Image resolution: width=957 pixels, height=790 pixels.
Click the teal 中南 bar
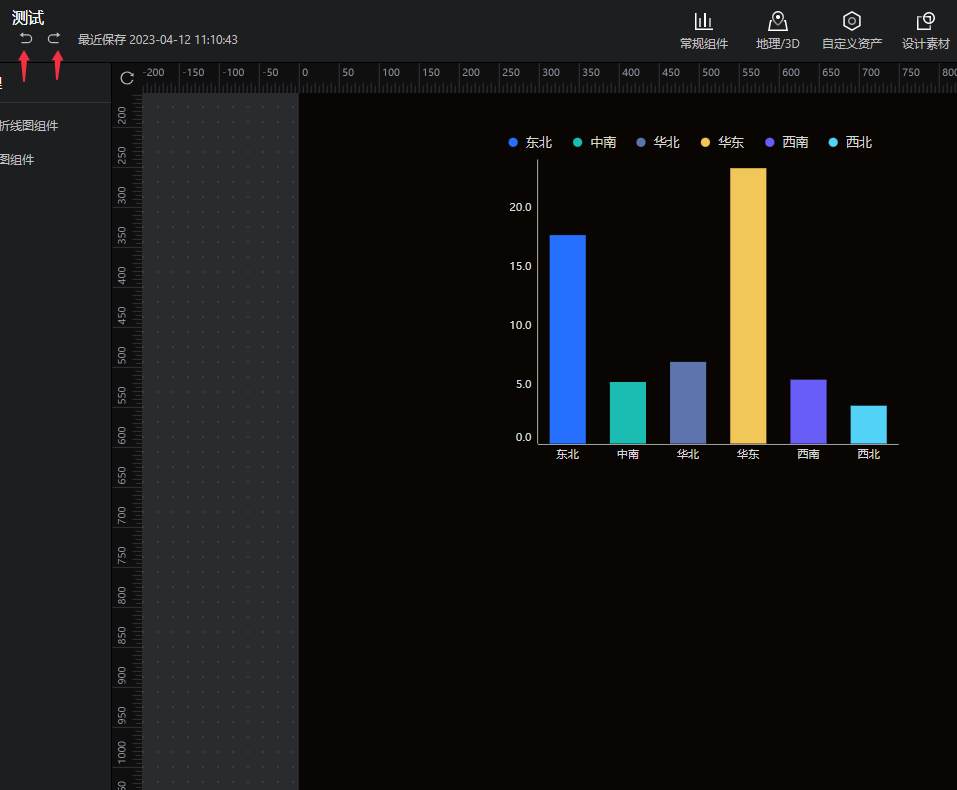coord(627,412)
